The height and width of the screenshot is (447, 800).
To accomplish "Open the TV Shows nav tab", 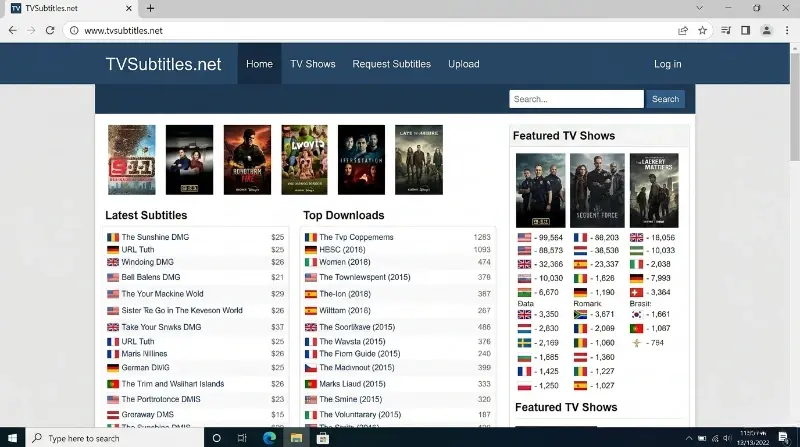I will click(x=313, y=64).
